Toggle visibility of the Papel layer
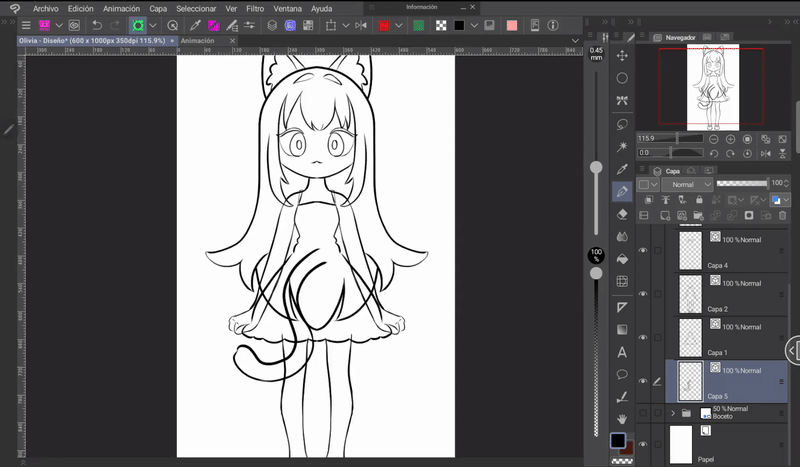The height and width of the screenshot is (467, 800). pos(643,444)
